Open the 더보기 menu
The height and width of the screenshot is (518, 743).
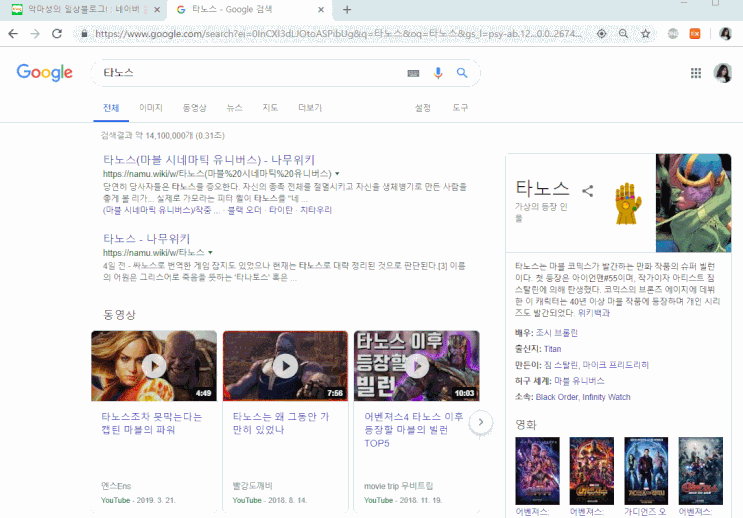(x=310, y=108)
